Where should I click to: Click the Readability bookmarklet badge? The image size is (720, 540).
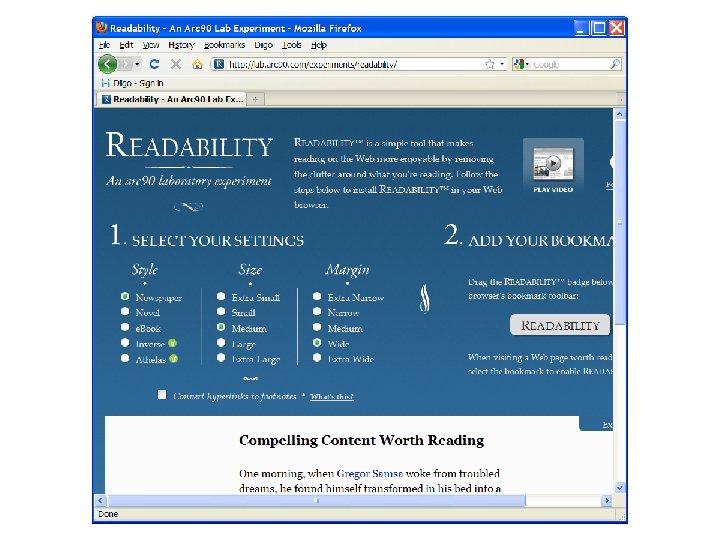click(x=560, y=325)
